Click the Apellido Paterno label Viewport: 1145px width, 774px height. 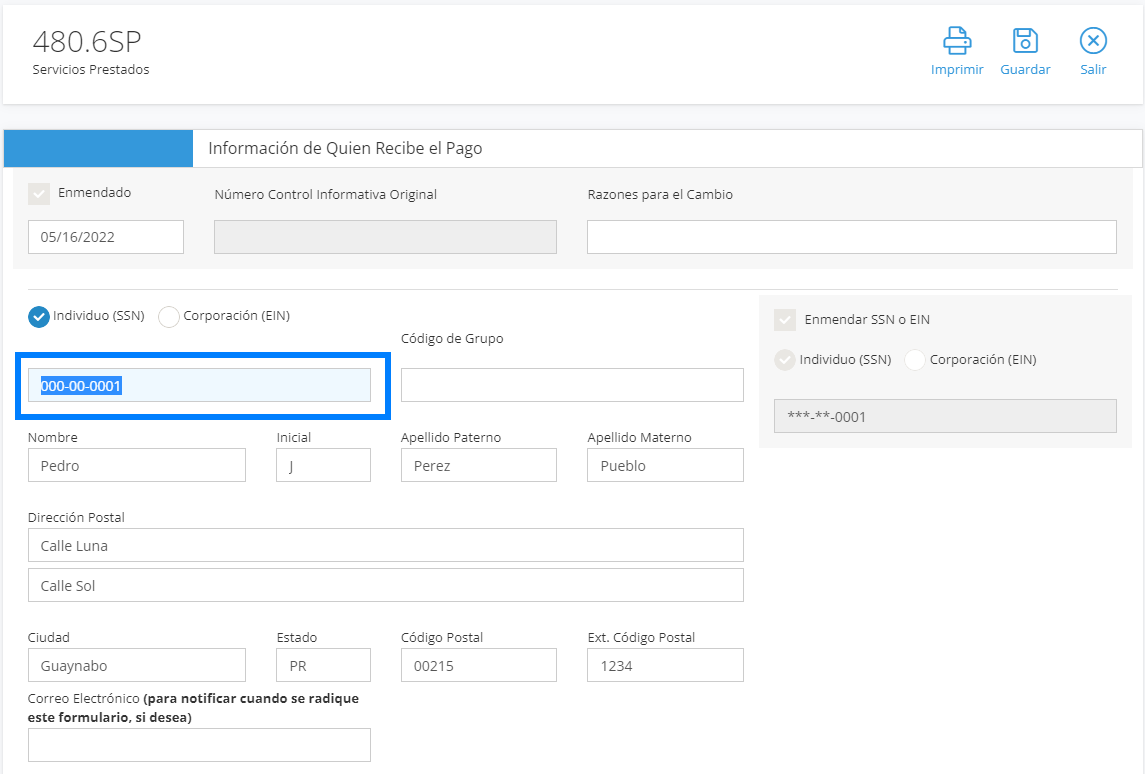click(x=451, y=437)
